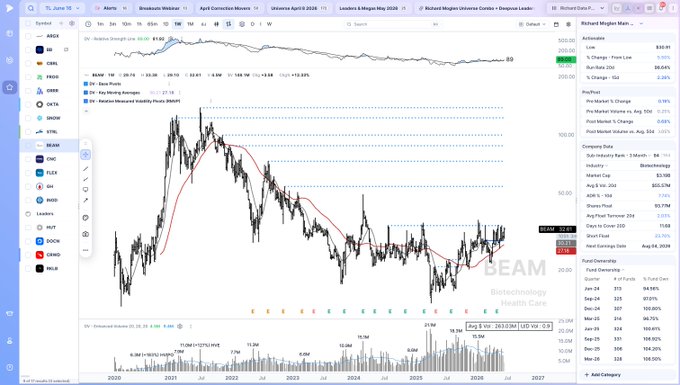This screenshot has height=385, width=680.
Task: Open the Richard Data P... layout dropdown
Action: click(577, 8)
